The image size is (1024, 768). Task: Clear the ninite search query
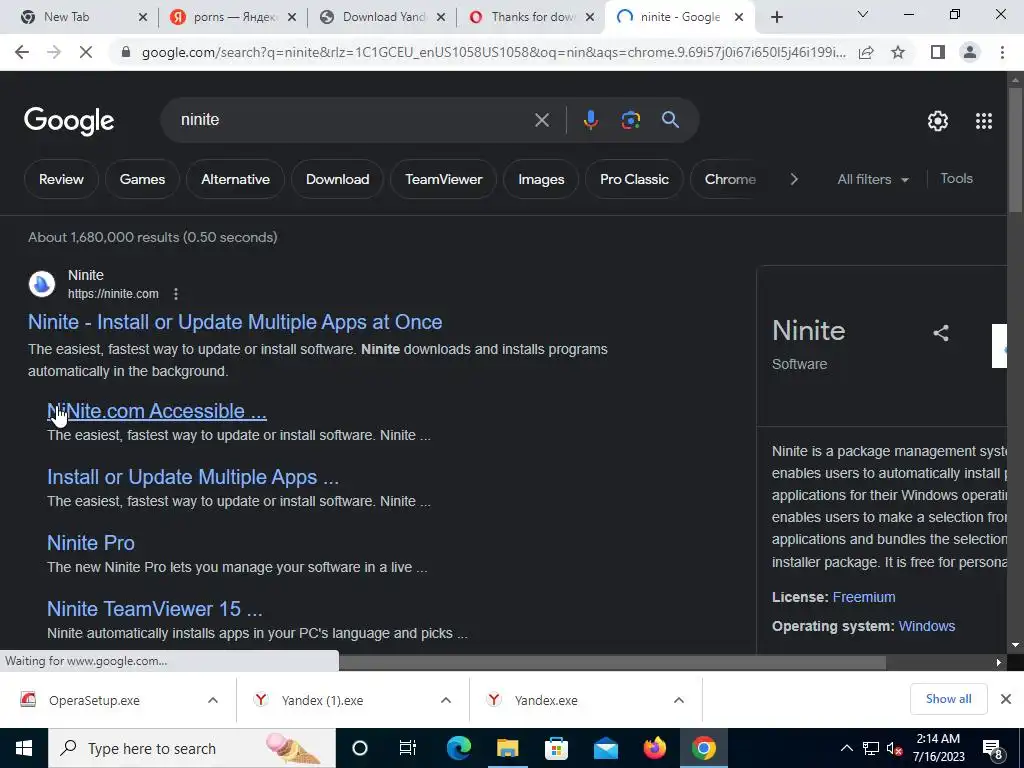[541, 120]
